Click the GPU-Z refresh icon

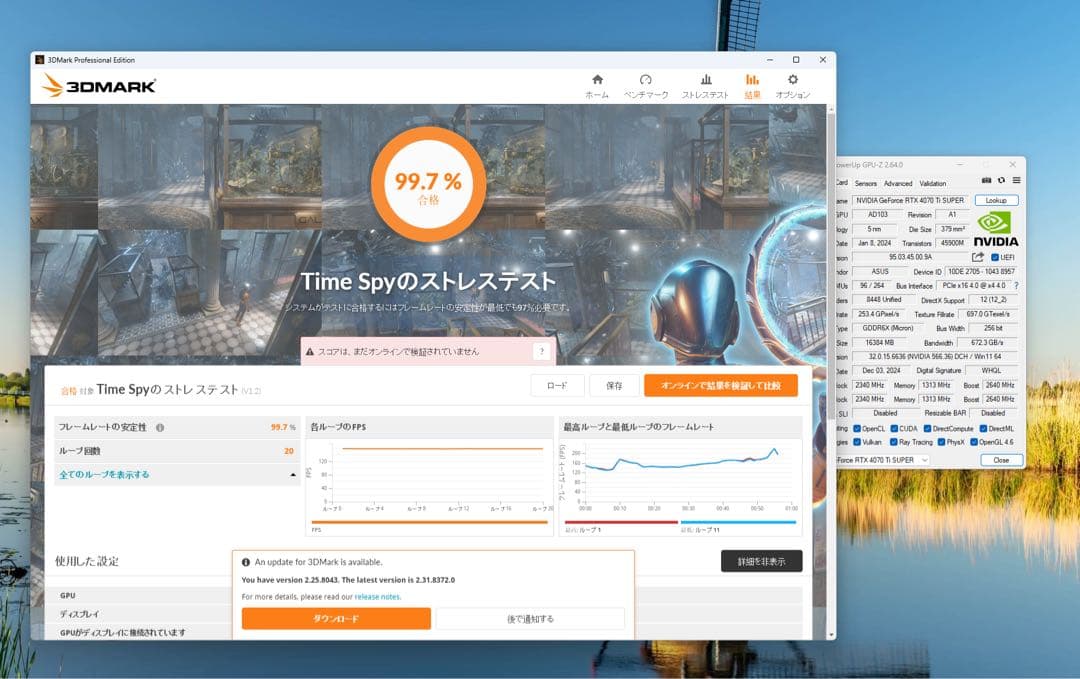[x=1001, y=180]
